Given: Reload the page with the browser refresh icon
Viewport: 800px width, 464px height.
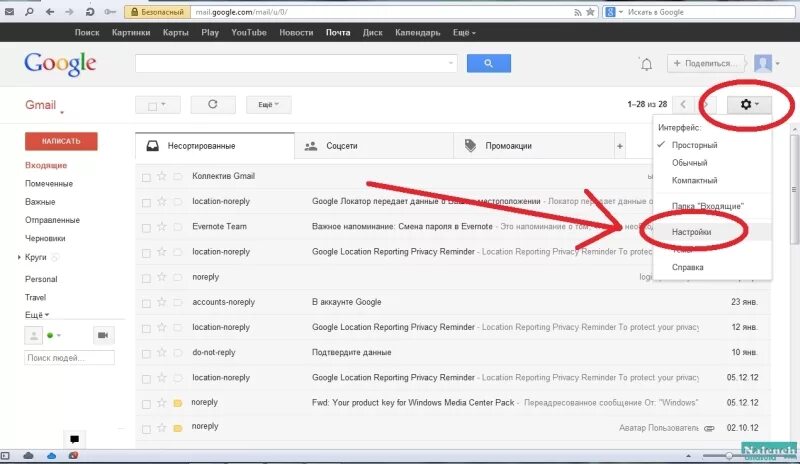Looking at the screenshot, I should pos(90,12).
